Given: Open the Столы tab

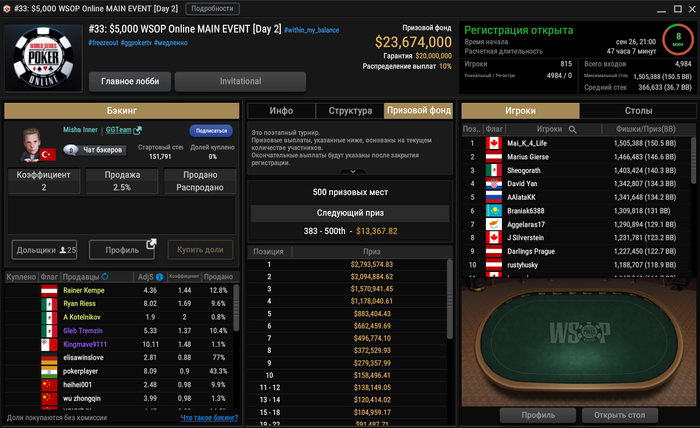Looking at the screenshot, I should tap(638, 111).
